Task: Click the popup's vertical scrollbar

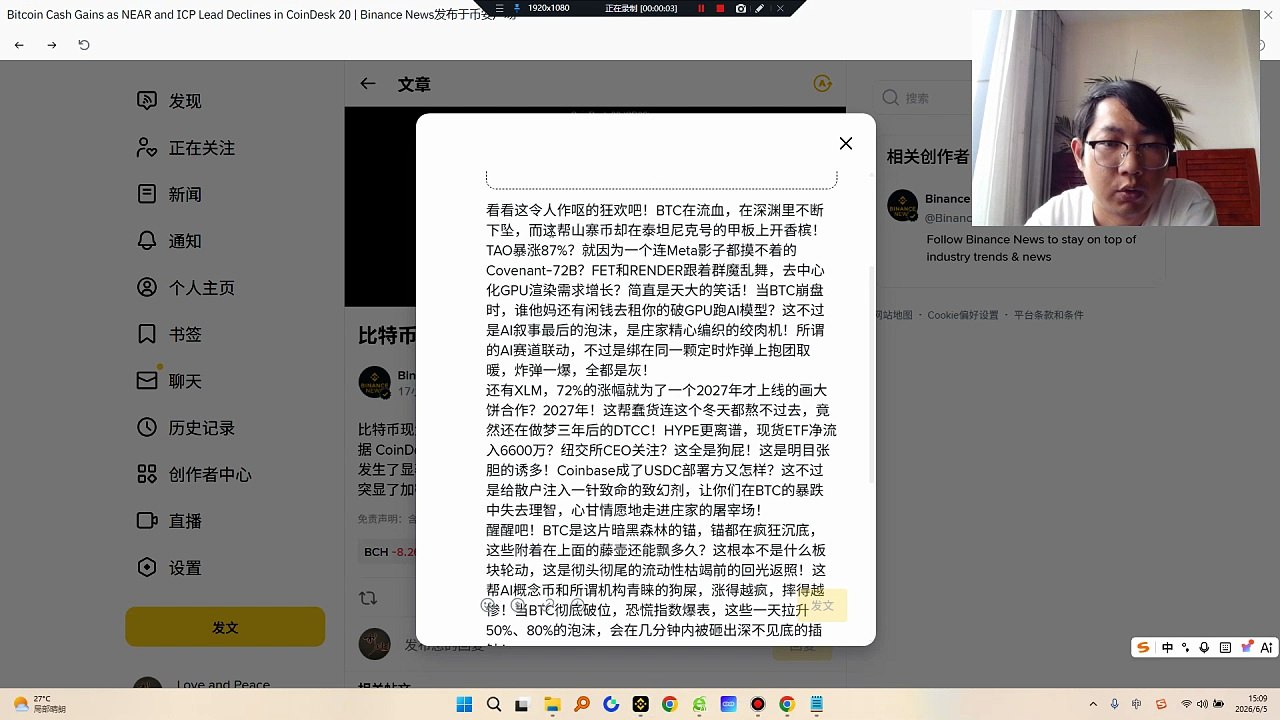Action: coord(871,375)
